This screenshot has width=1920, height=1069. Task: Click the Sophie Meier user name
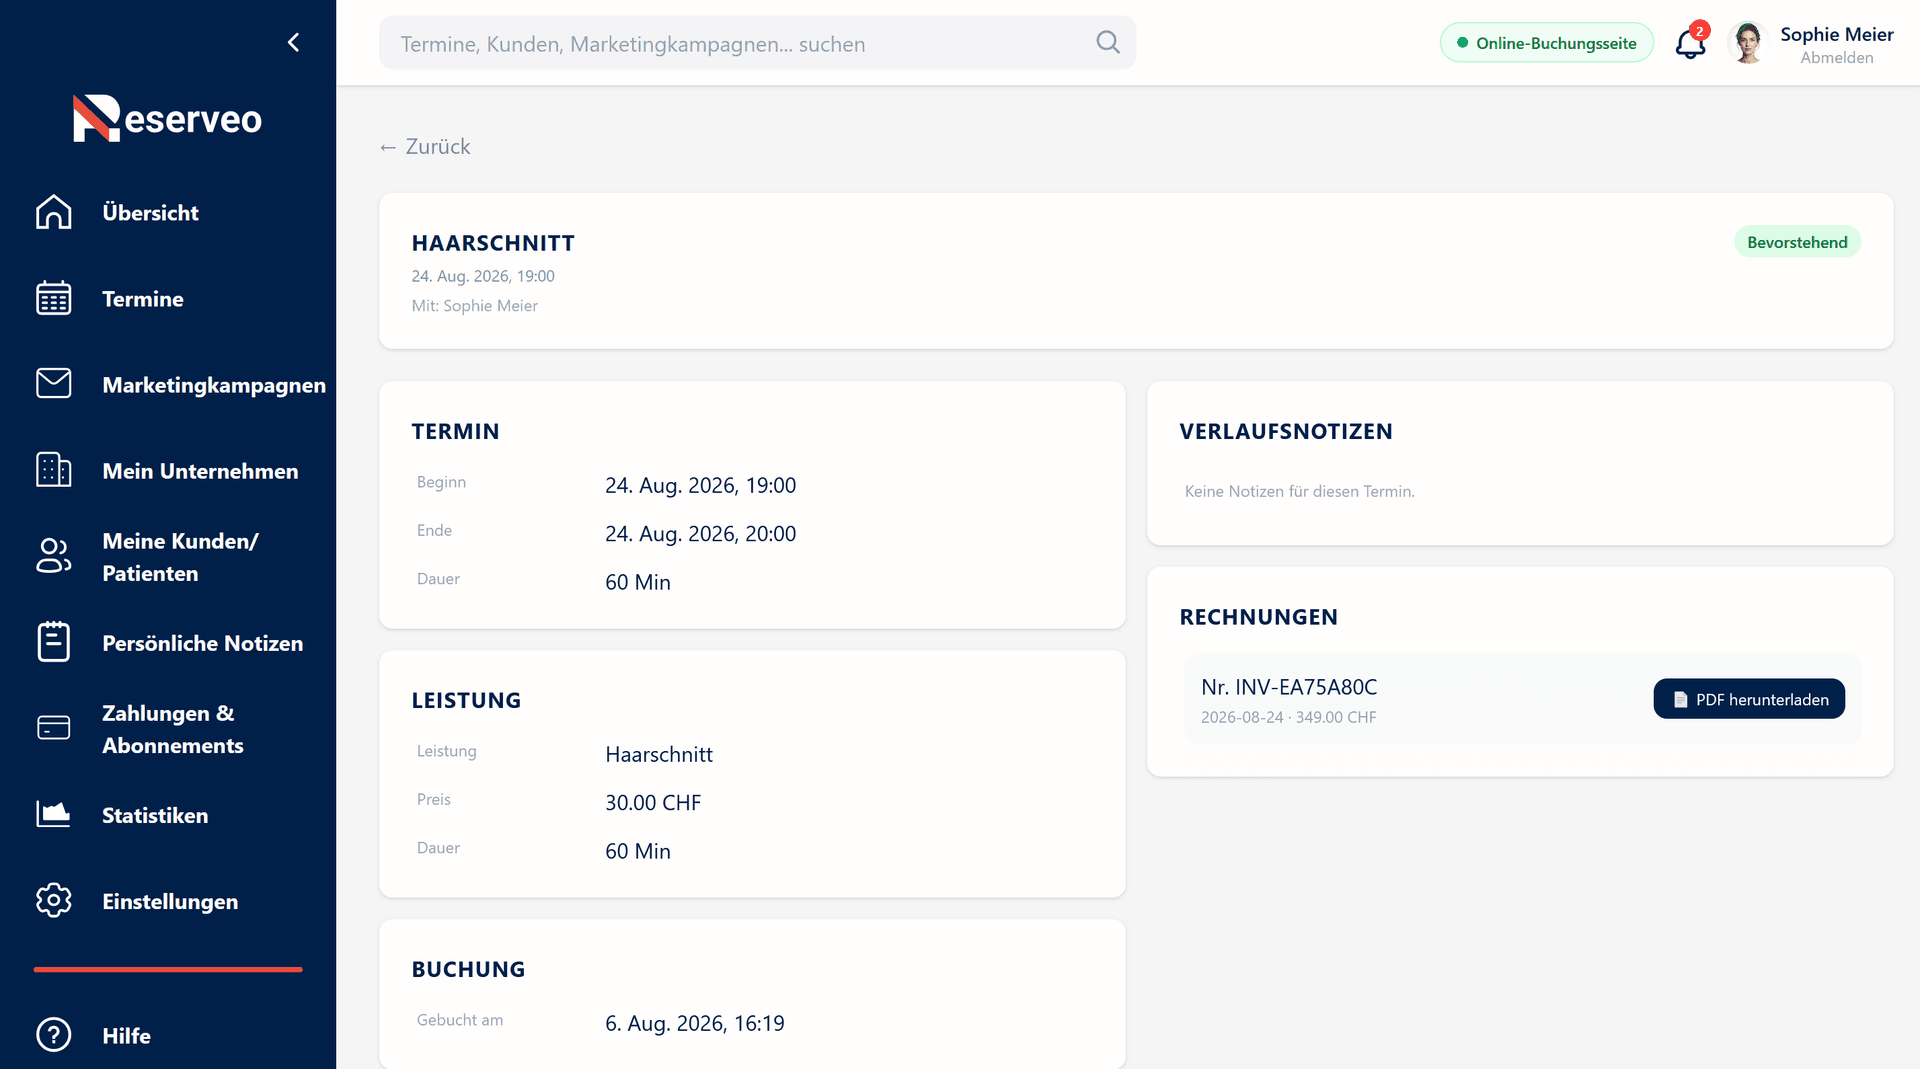pos(1837,34)
